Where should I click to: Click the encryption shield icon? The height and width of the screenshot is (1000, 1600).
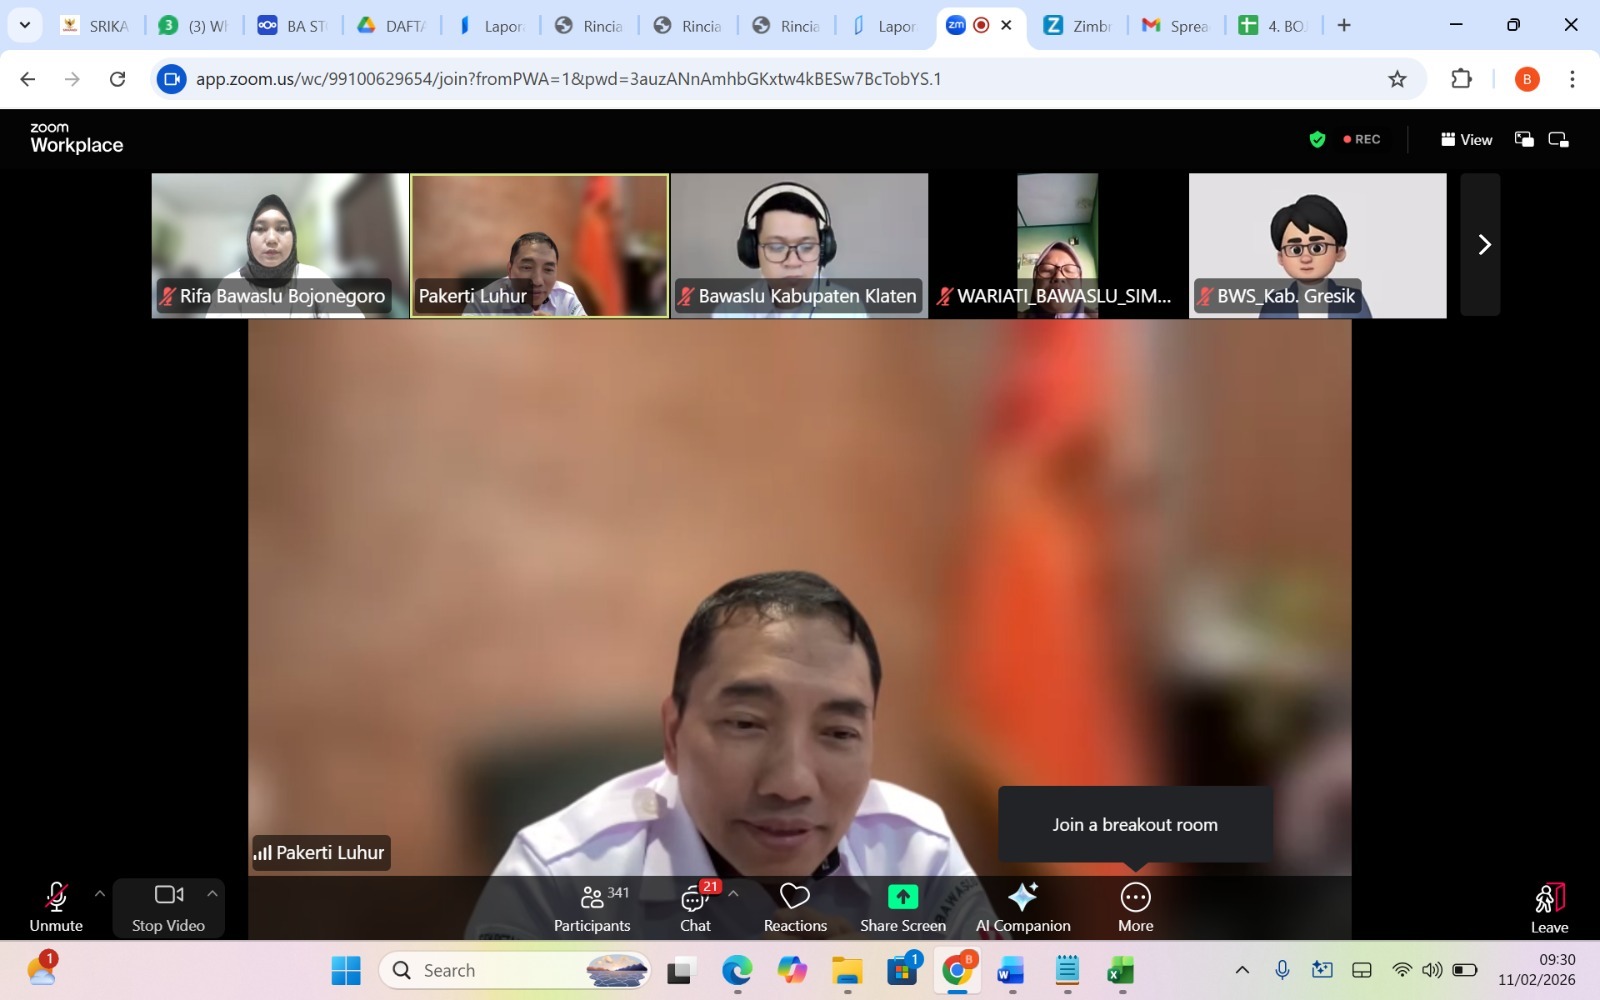point(1317,140)
